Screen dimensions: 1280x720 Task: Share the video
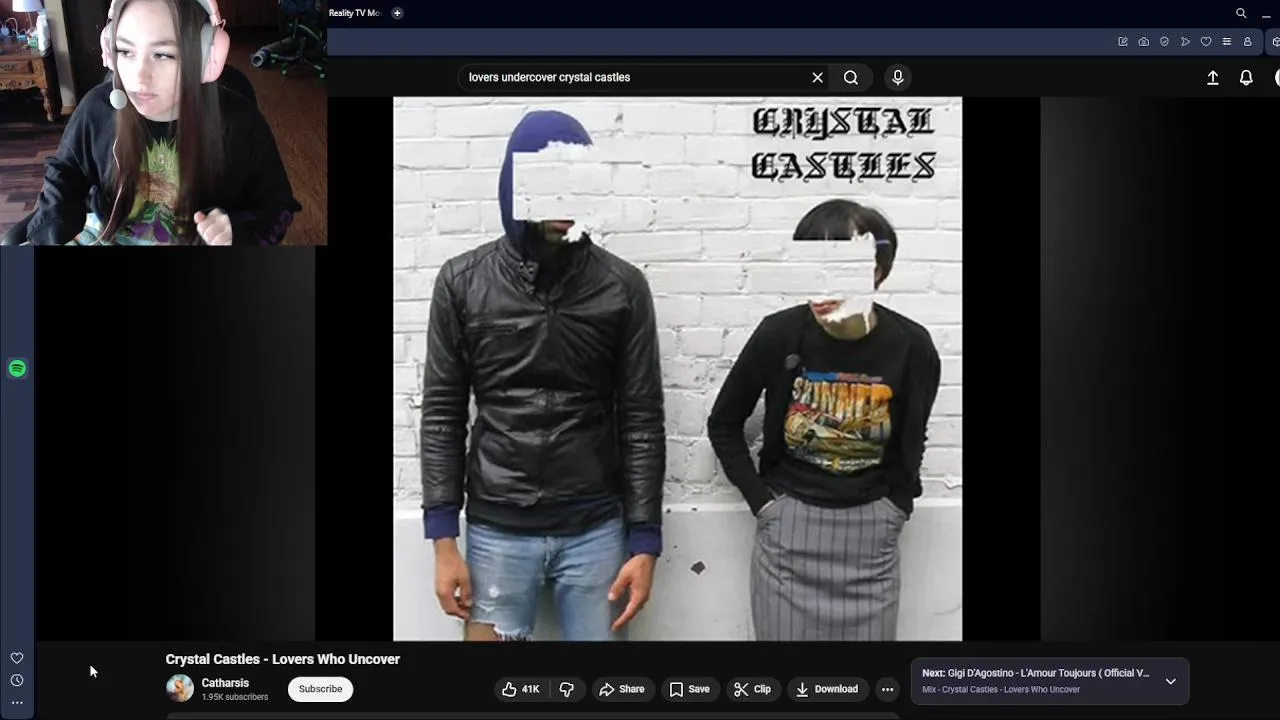coord(621,689)
